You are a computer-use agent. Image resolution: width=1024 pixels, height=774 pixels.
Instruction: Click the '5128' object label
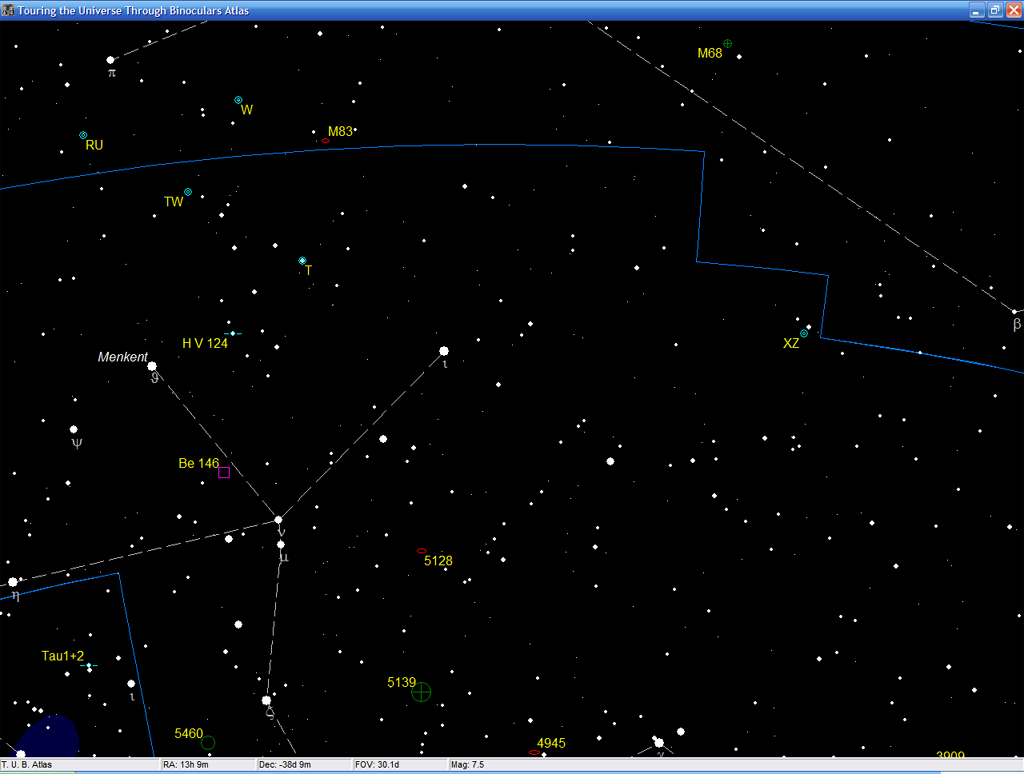438,560
